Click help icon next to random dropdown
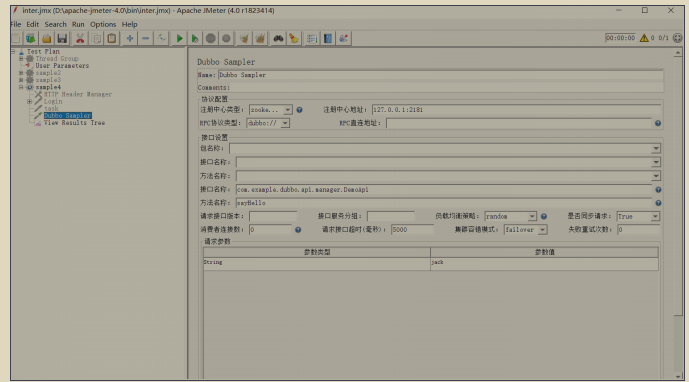Screen dimensions: 689x382 point(544,216)
